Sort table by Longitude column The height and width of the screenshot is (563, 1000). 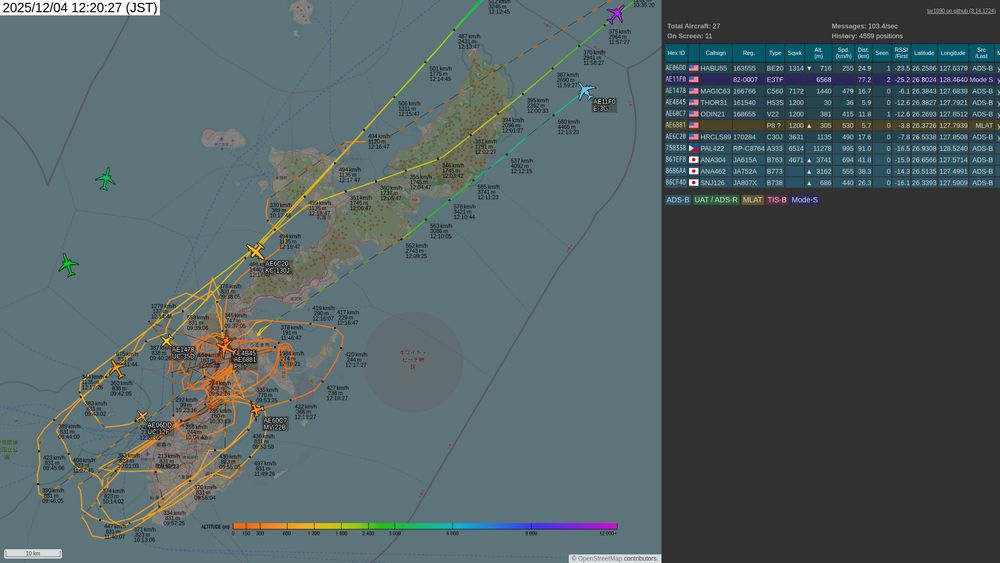tap(953, 53)
